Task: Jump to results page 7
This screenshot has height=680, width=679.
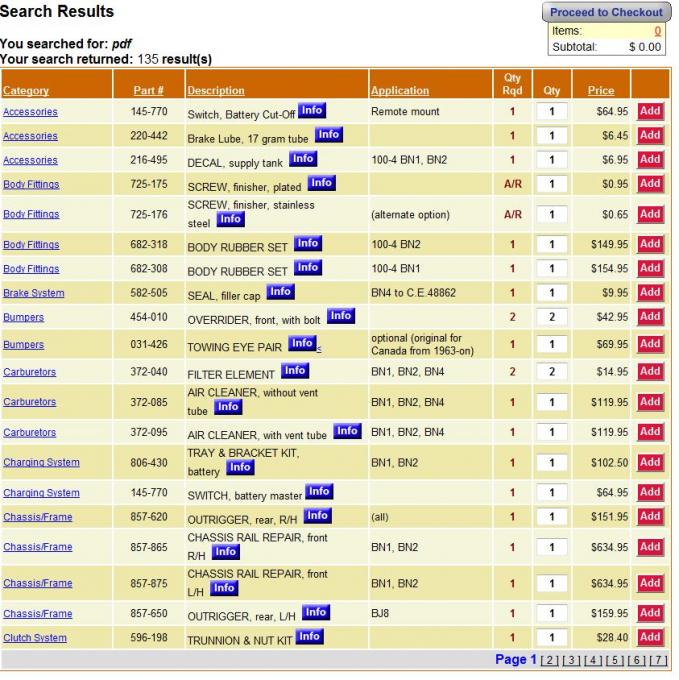Action: [x=658, y=661]
